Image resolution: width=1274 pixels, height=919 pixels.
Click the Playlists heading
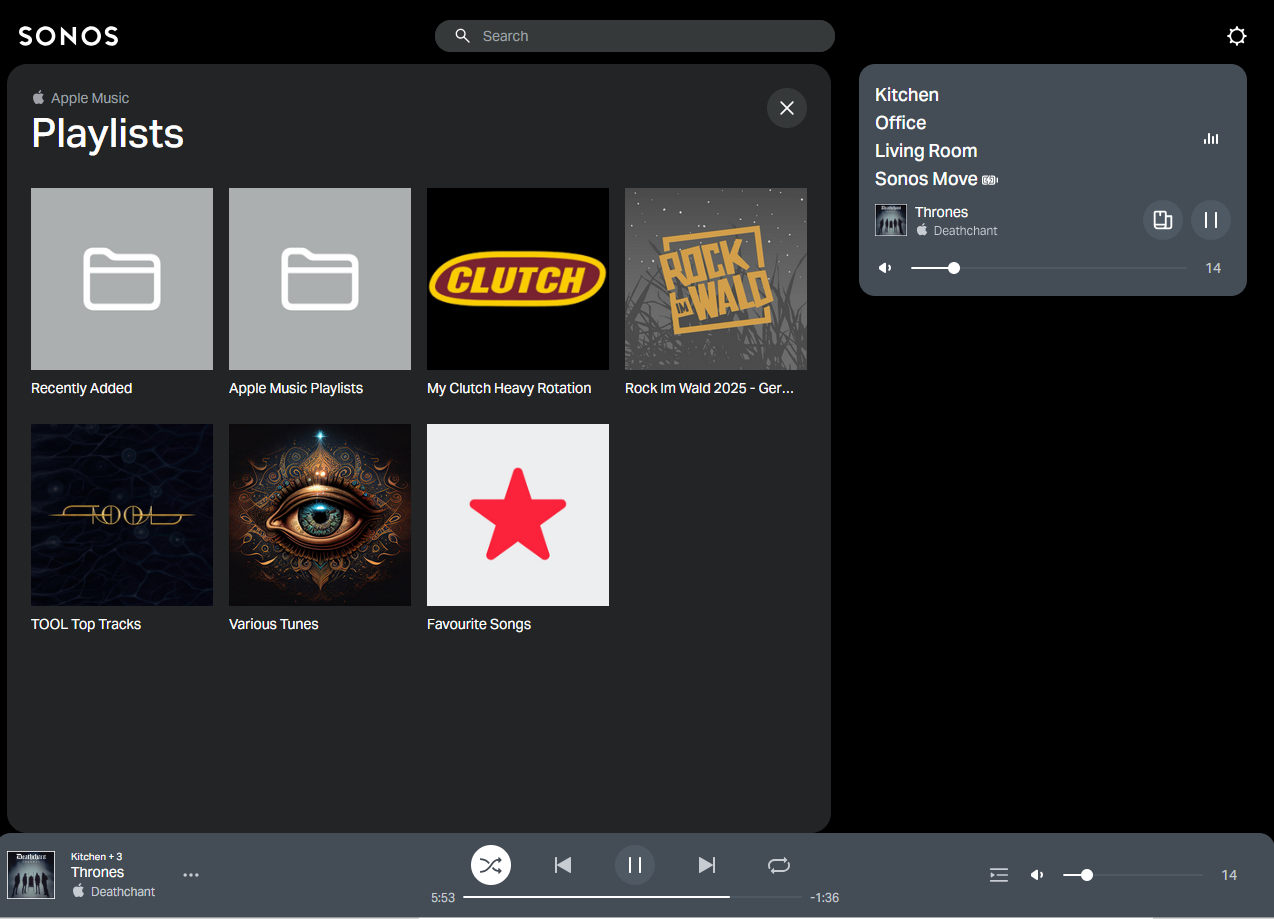click(x=108, y=133)
